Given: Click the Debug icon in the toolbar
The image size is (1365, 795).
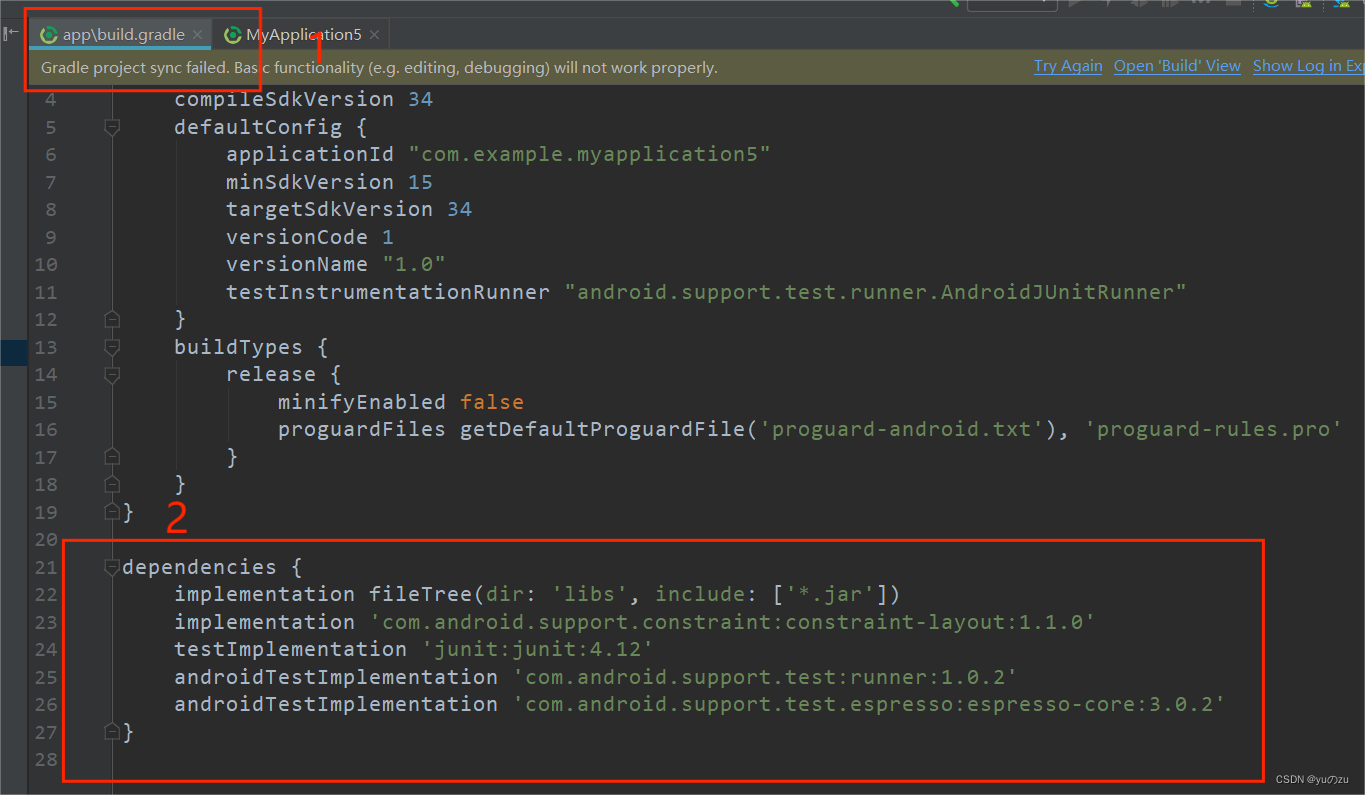Looking at the screenshot, I should (1108, 5).
